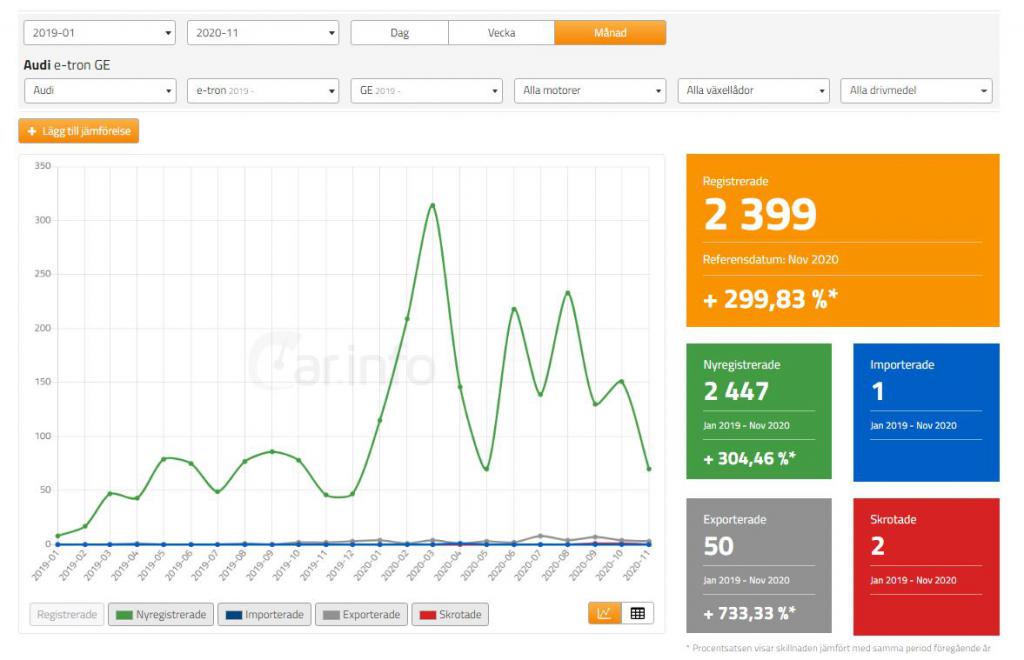1024x660 pixels.
Task: Switch to Dag view
Action: coord(400,33)
